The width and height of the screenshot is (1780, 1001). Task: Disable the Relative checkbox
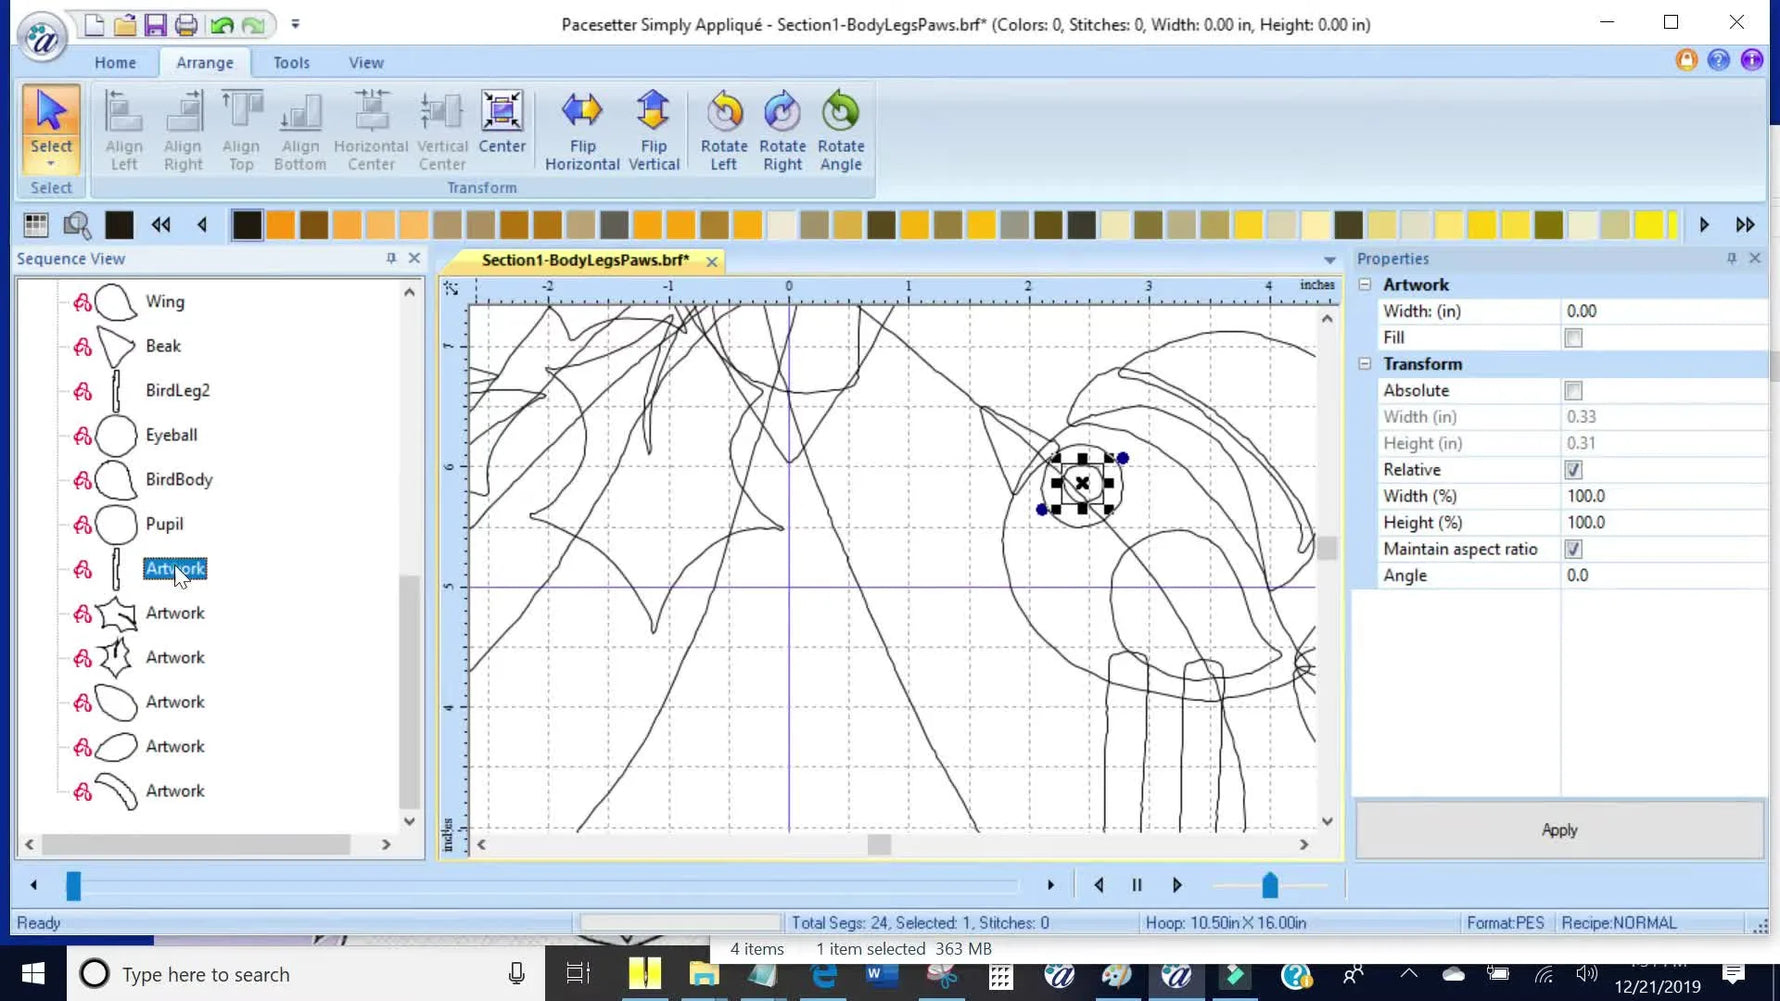pyautogui.click(x=1573, y=469)
